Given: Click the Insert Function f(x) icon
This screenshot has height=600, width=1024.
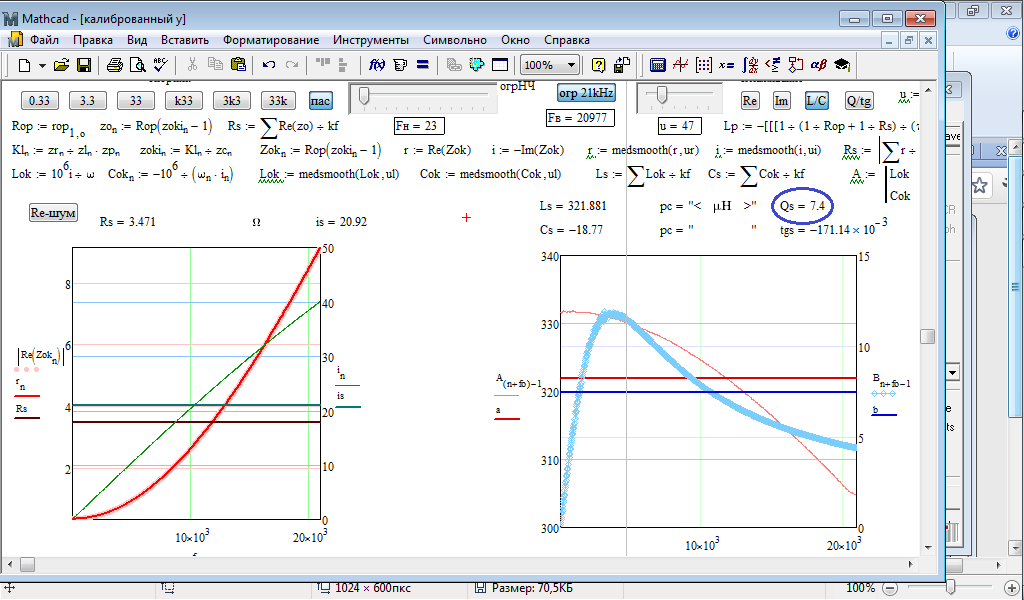Looking at the screenshot, I should coord(377,65).
